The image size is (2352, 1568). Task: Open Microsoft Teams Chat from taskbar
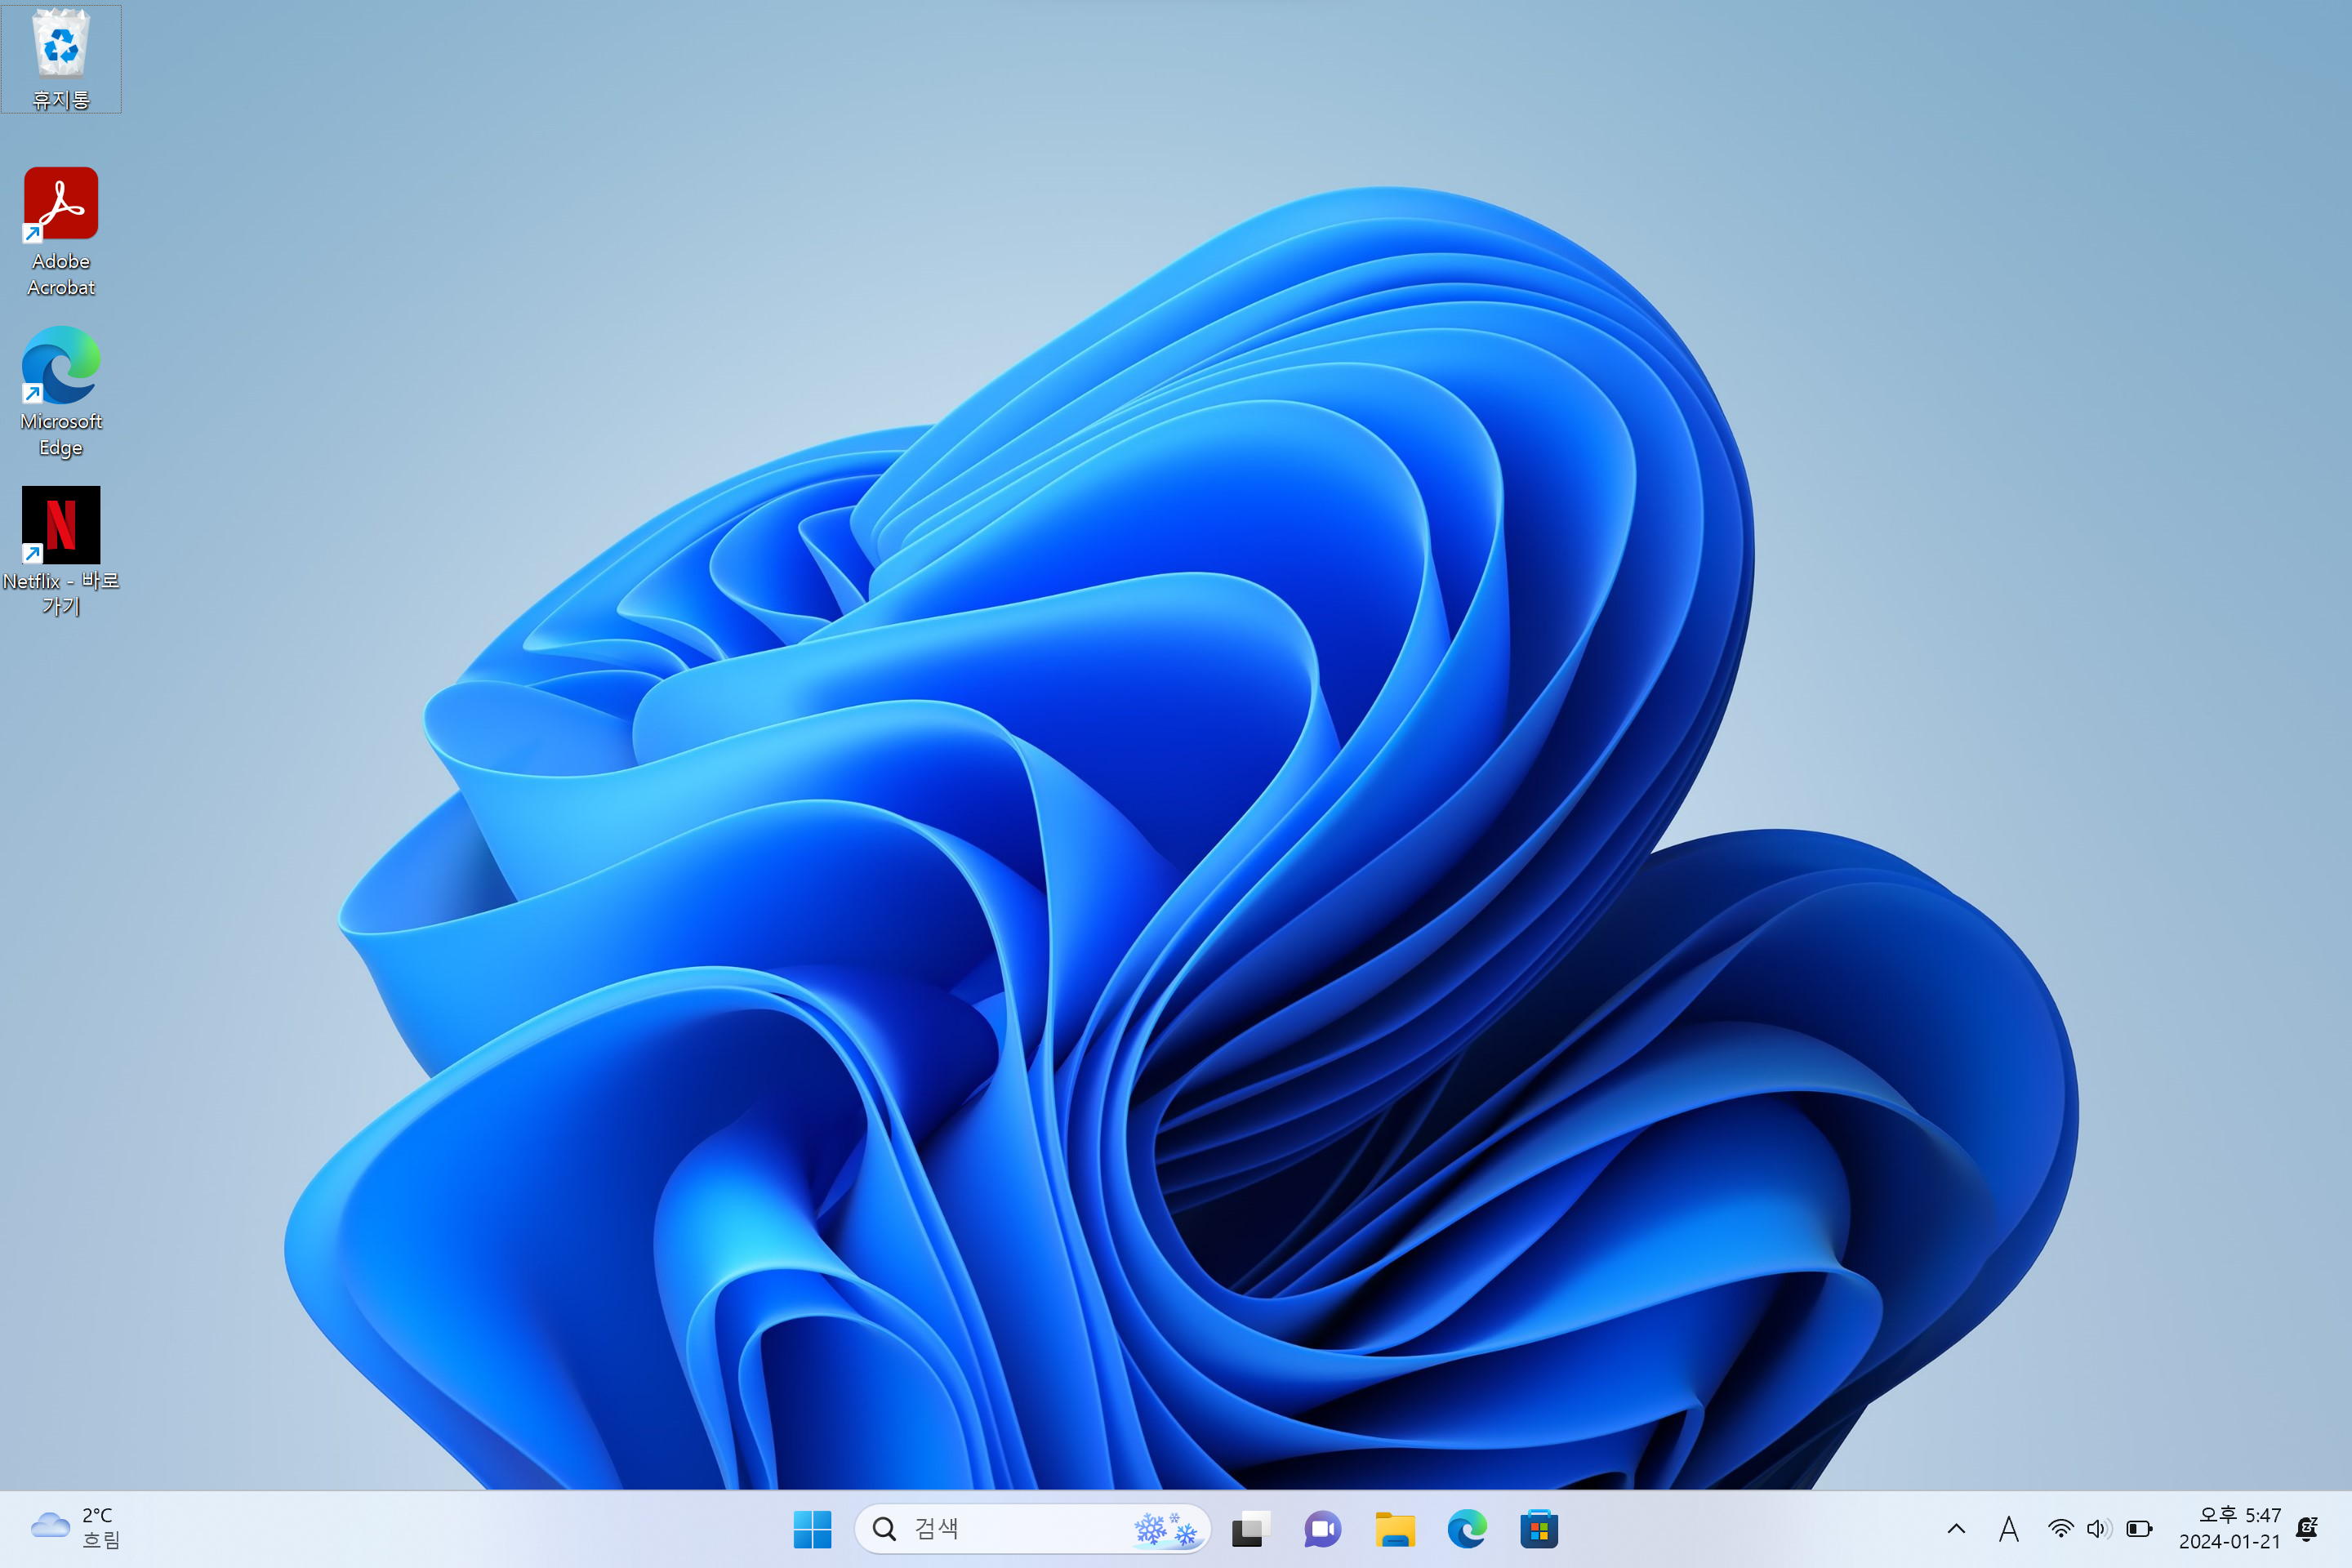(x=1322, y=1528)
